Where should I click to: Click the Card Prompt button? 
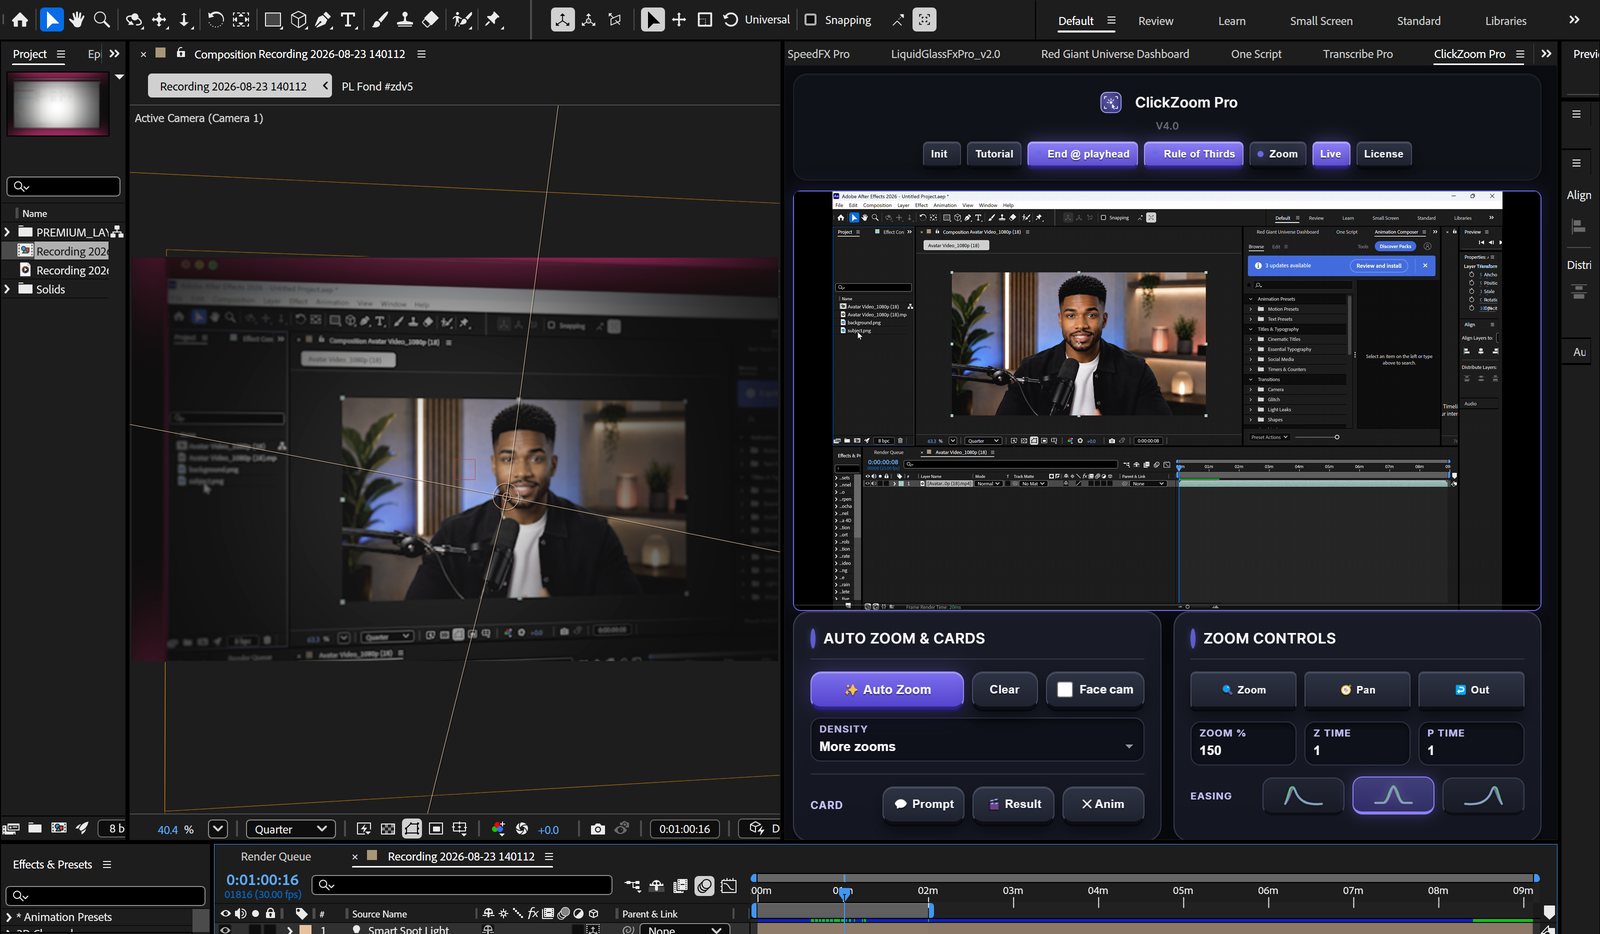[x=923, y=804]
